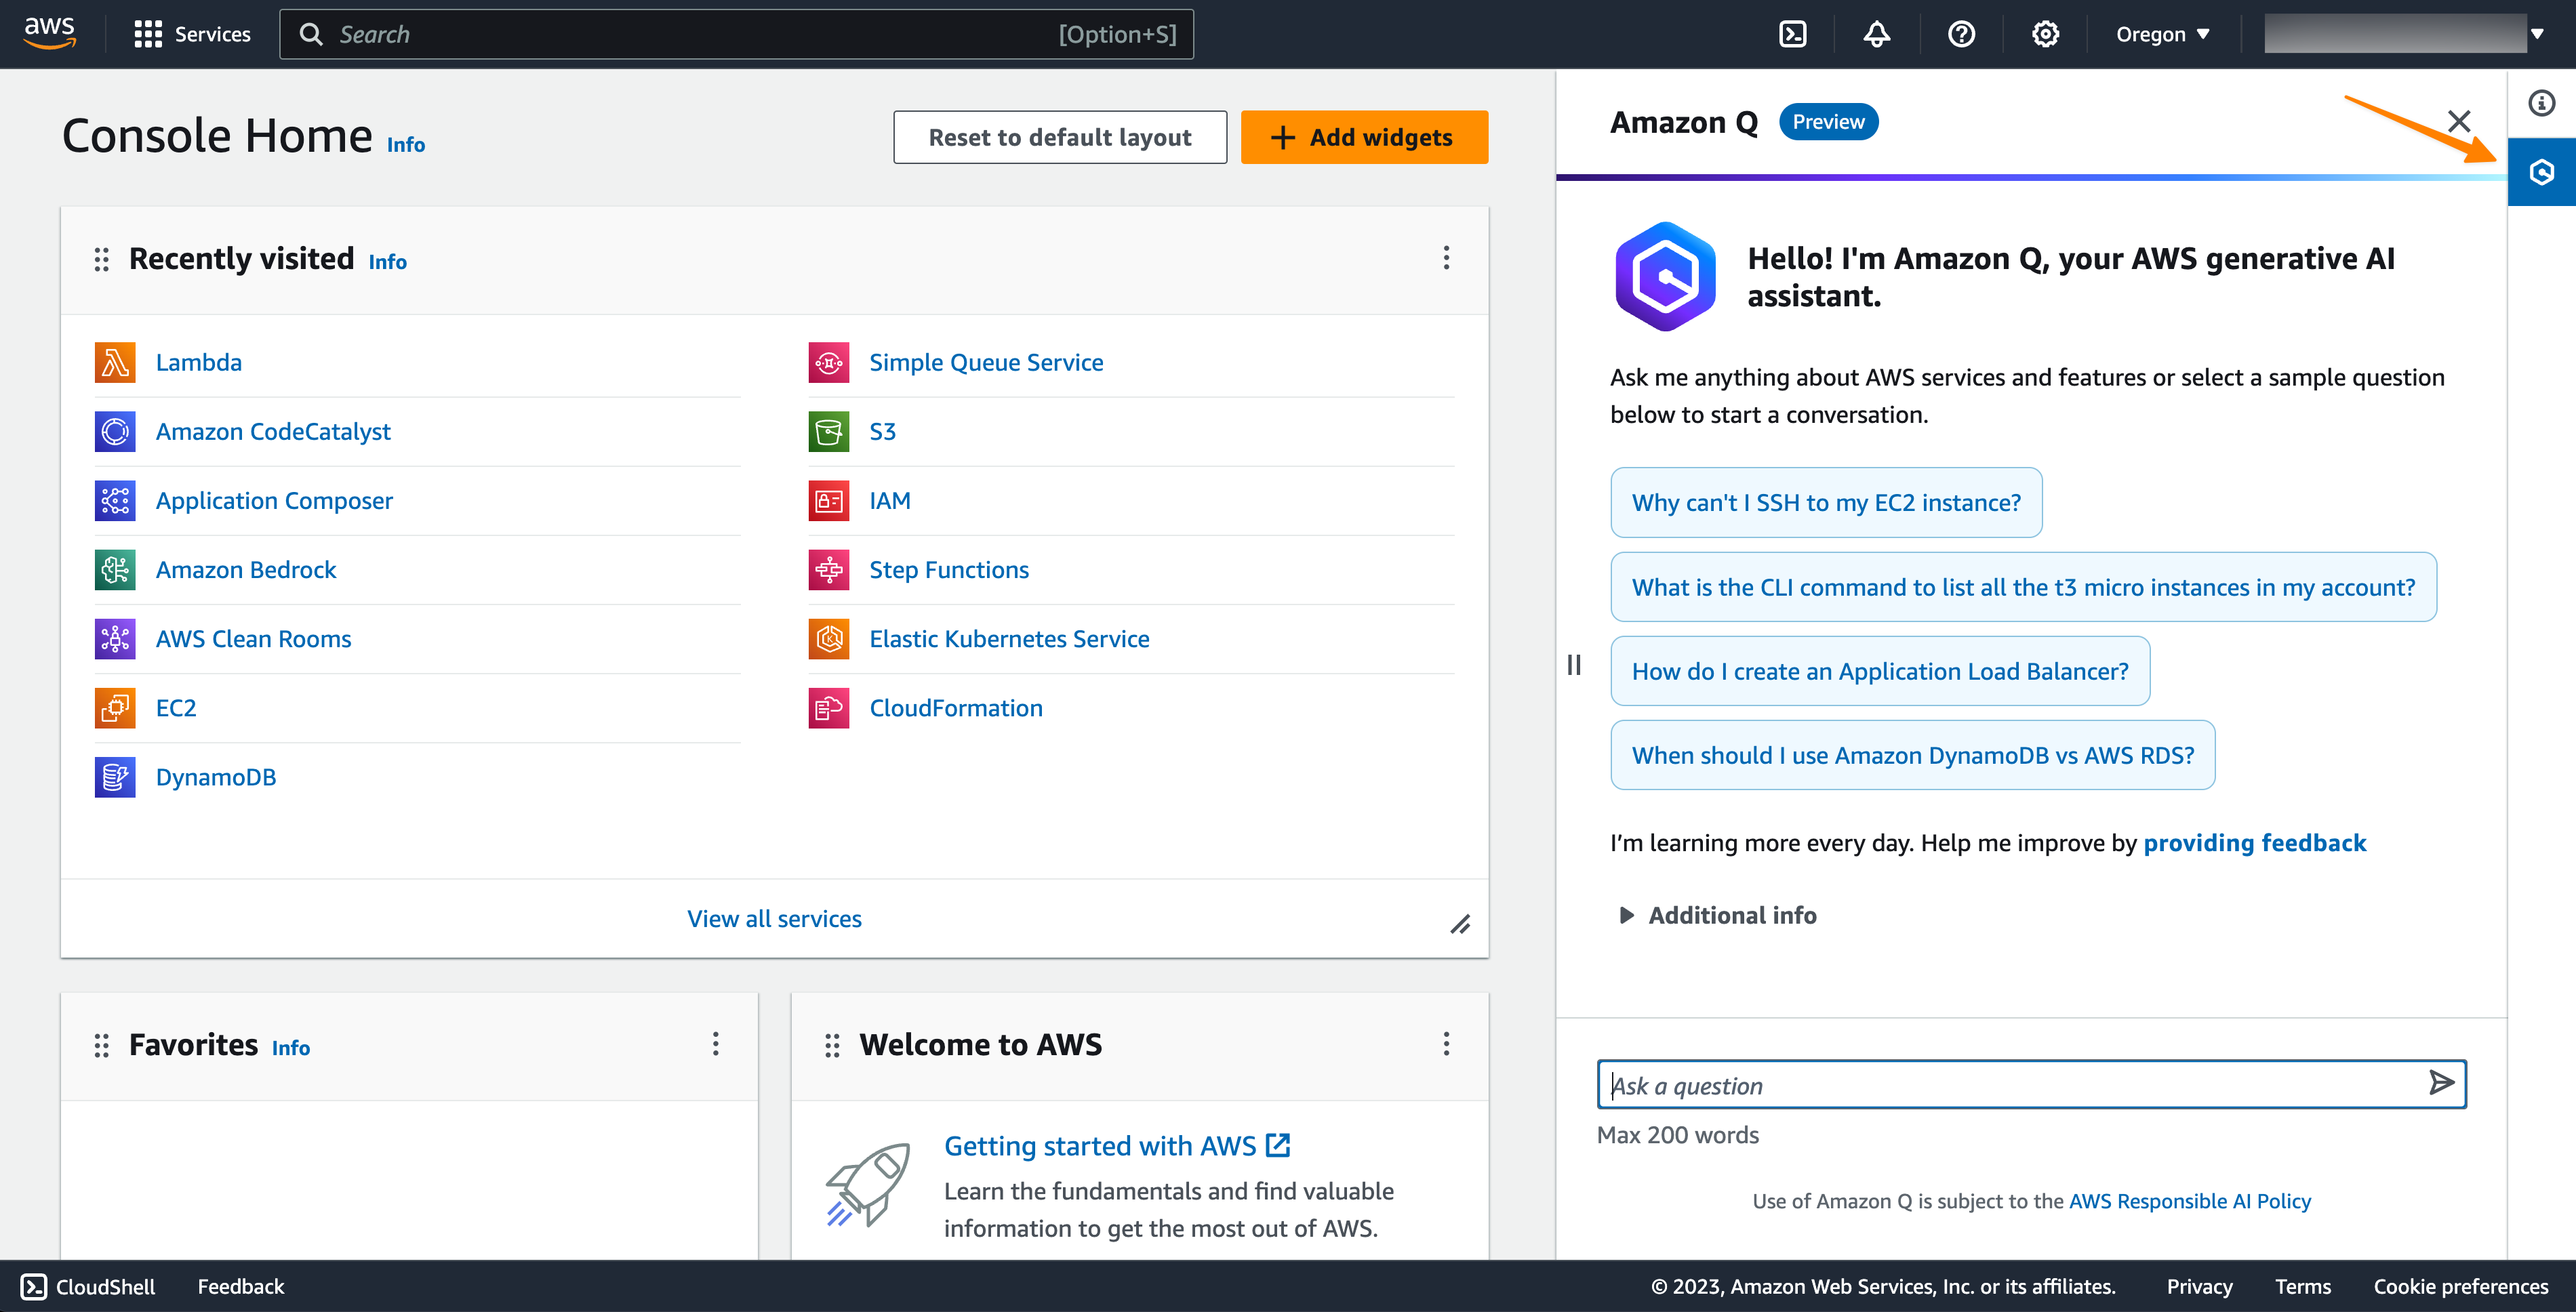
Task: Click the Settings gear icon
Action: click(x=2044, y=33)
